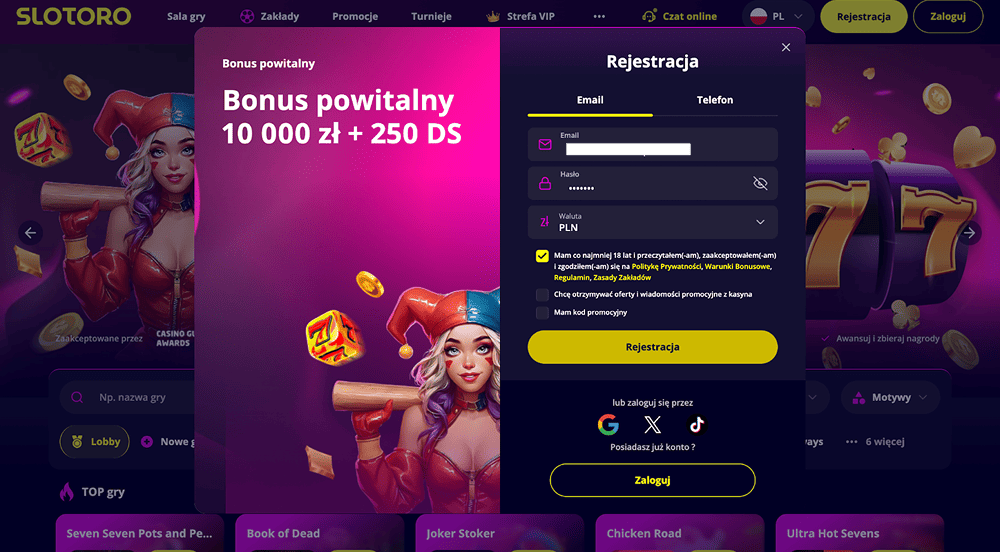
Task: Toggle password visibility eye icon
Action: coord(760,184)
